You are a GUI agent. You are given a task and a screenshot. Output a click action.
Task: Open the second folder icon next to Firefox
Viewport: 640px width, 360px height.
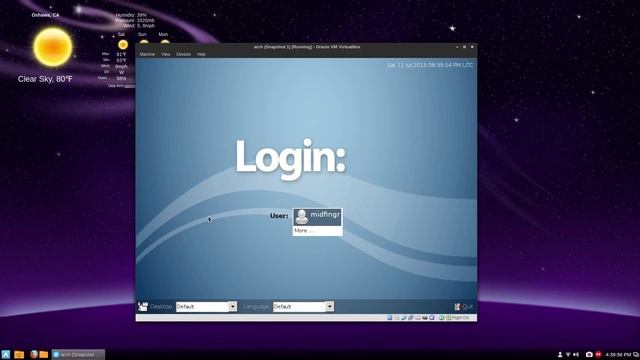click(44, 354)
